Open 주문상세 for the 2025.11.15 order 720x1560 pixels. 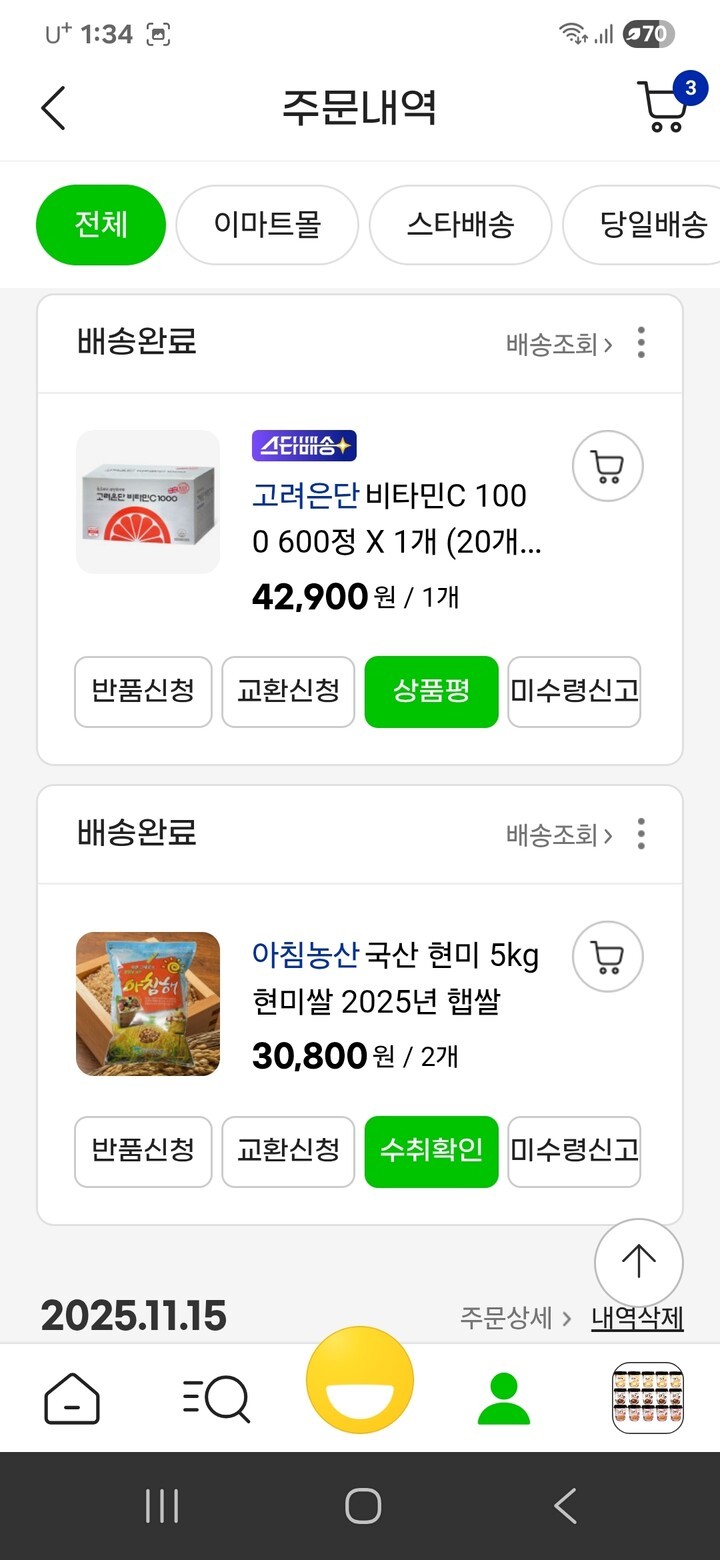(x=515, y=1317)
